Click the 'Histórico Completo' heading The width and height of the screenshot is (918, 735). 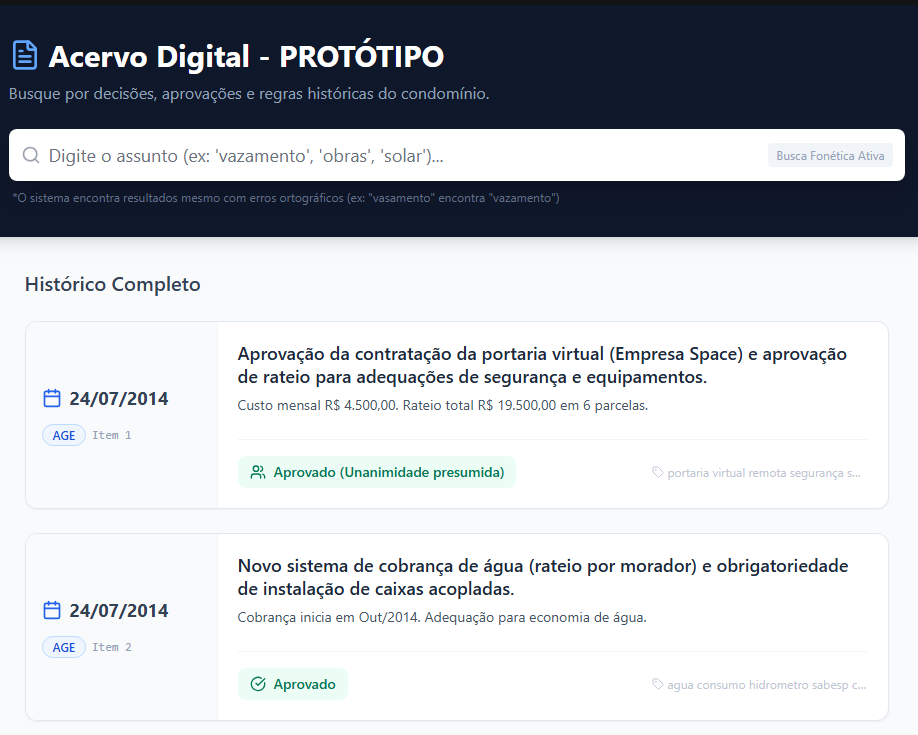pos(113,285)
